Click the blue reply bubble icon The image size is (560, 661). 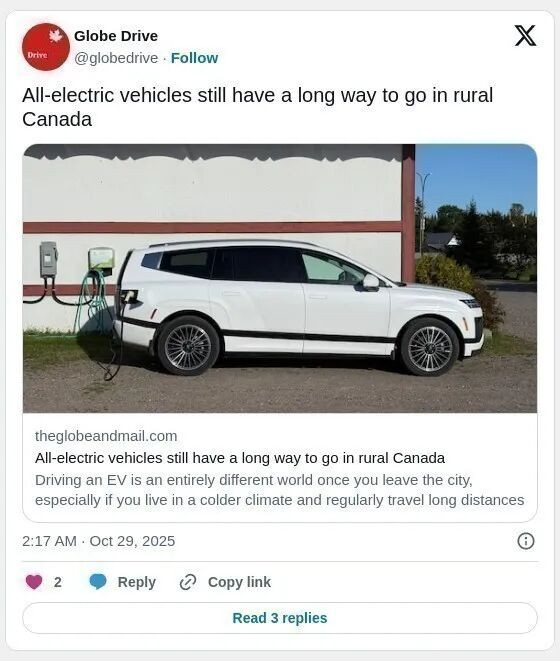coord(98,582)
